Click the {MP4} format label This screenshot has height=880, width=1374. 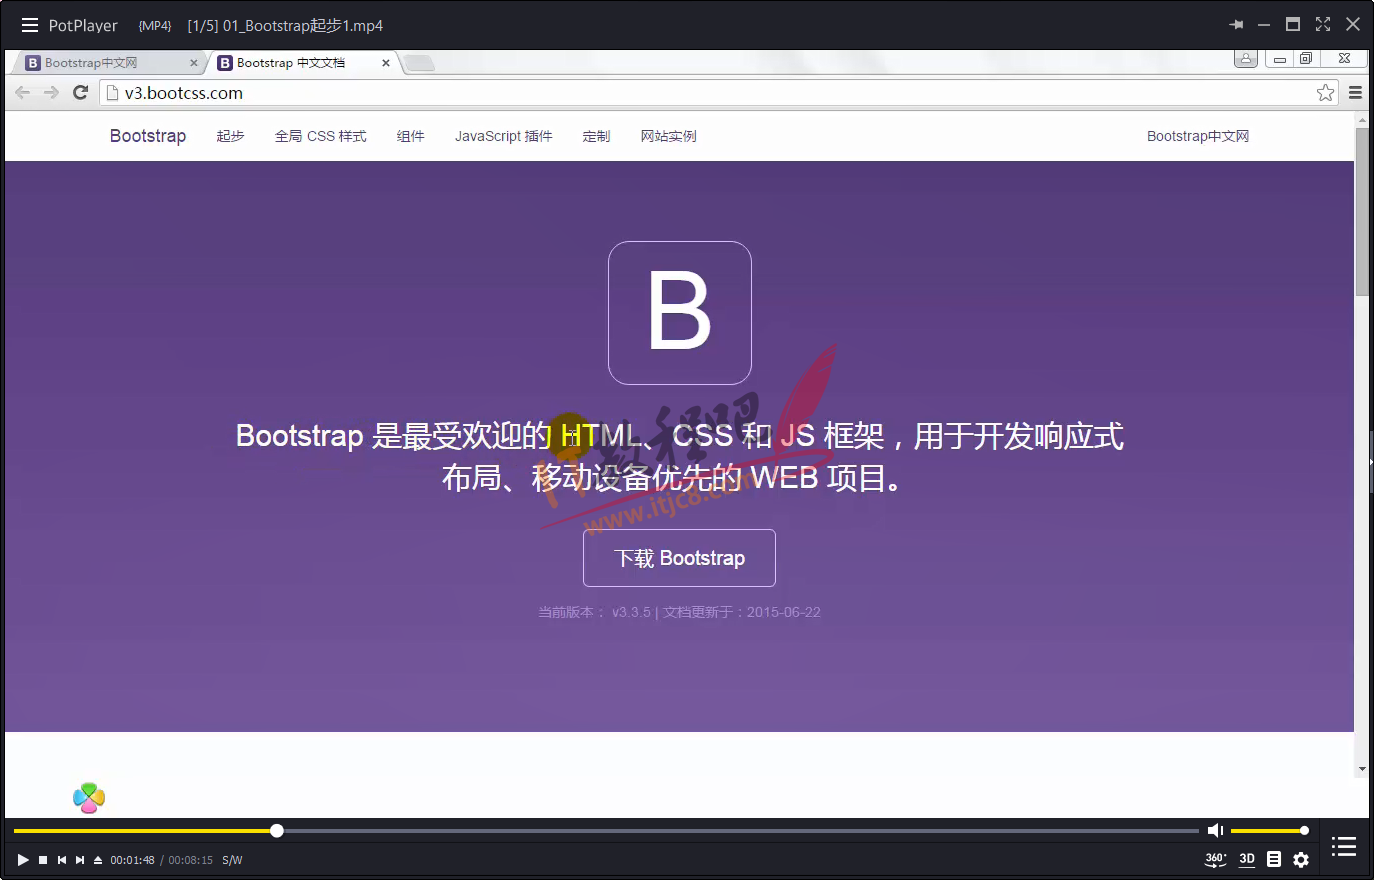click(155, 26)
